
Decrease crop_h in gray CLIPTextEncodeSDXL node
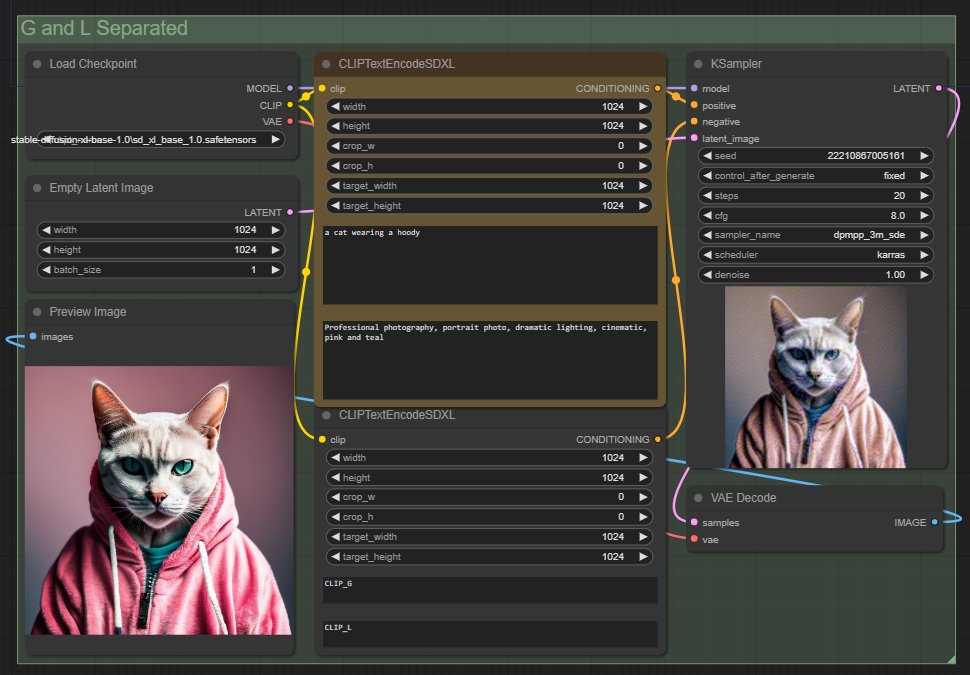pos(335,517)
